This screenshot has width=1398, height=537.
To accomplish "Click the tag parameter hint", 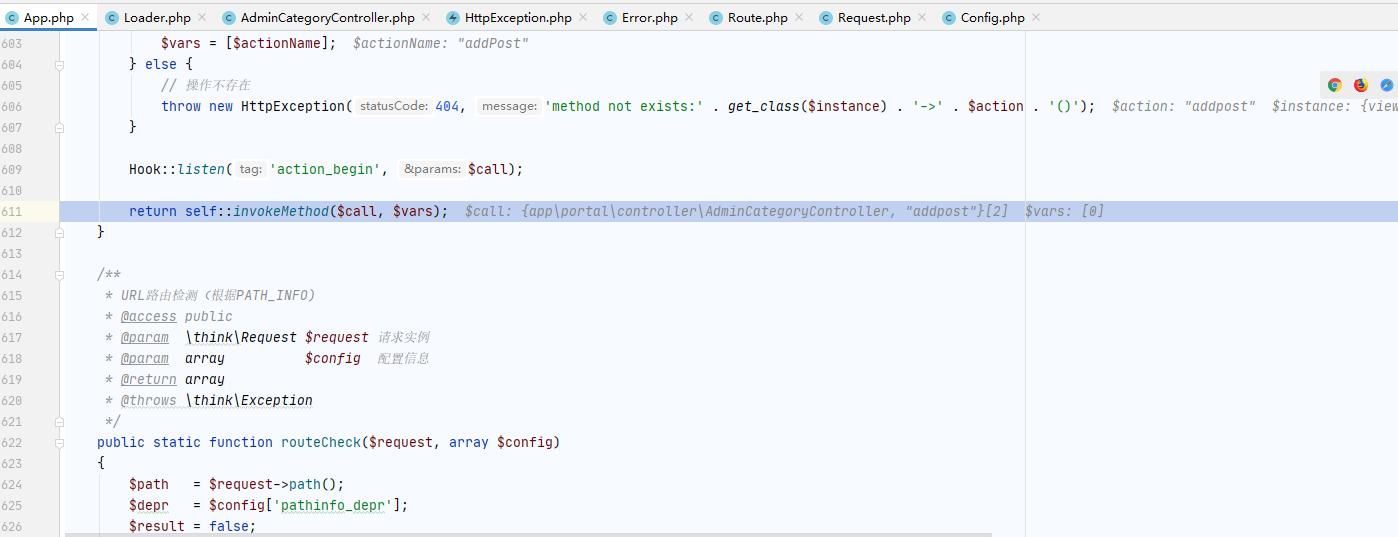I will pyautogui.click(x=251, y=169).
